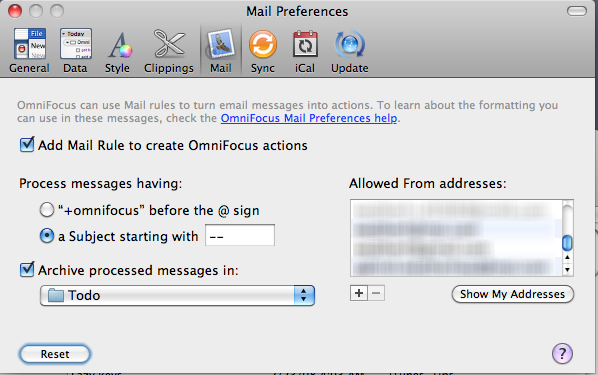Select "+omnifocus" before the @ sign option
The height and width of the screenshot is (375, 598).
(x=47, y=210)
